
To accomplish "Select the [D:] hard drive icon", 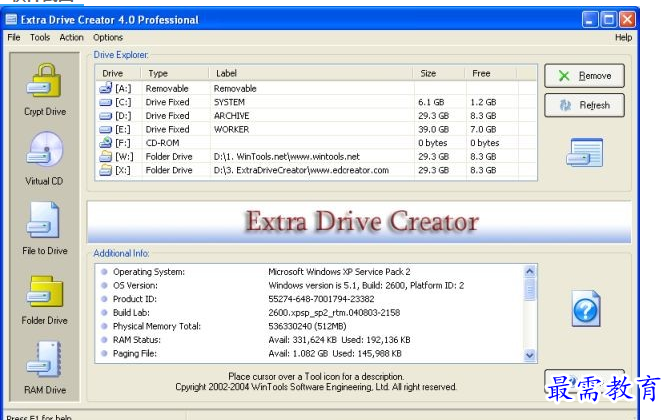I will click(105, 116).
